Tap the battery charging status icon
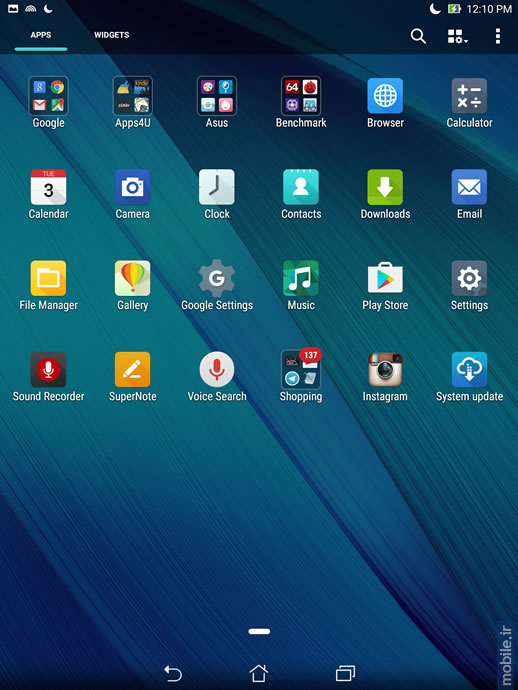The width and height of the screenshot is (518, 690). (454, 8)
